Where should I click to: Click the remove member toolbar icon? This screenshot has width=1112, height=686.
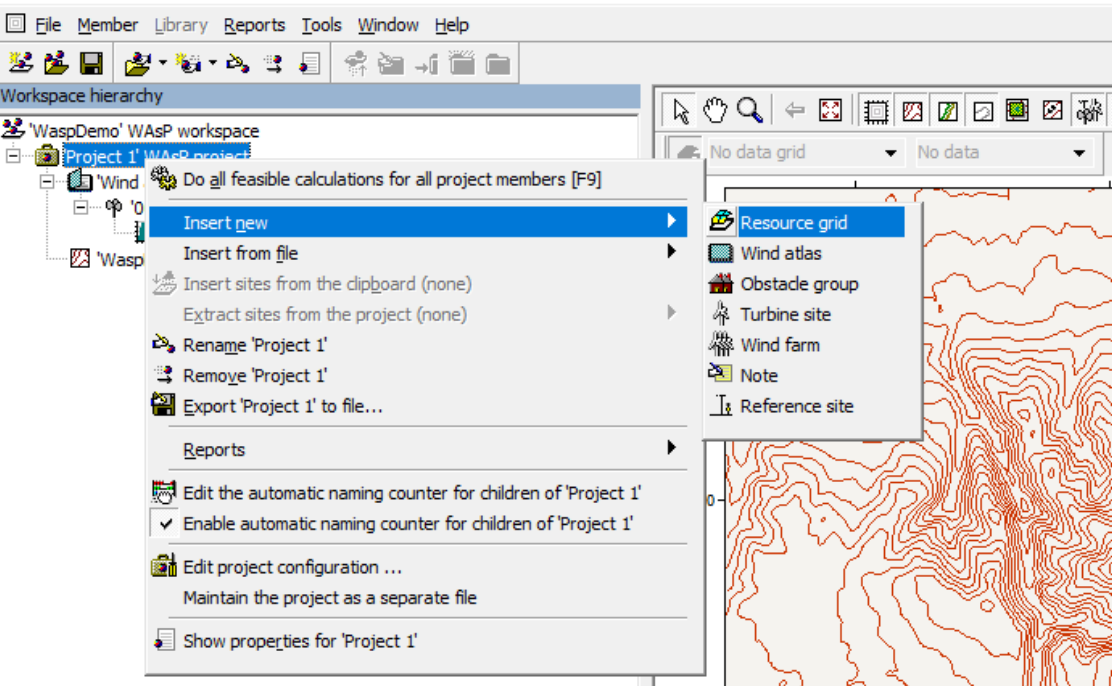pyautogui.click(x=274, y=63)
